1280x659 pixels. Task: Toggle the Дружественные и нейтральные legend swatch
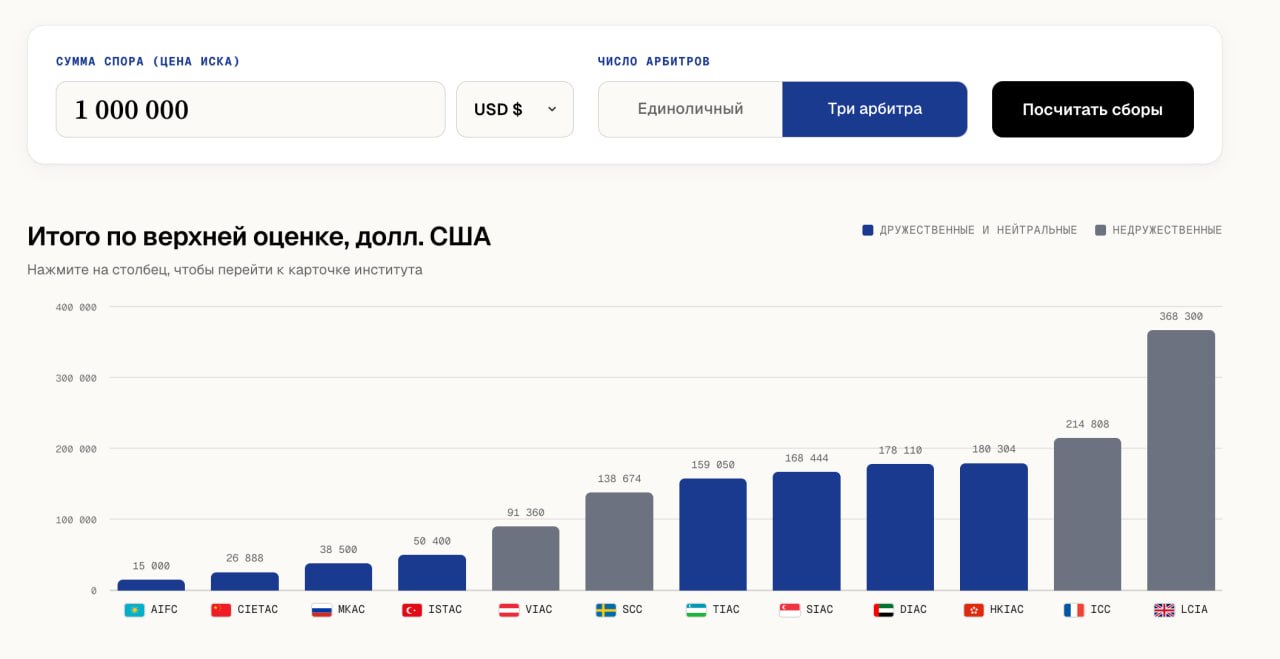(x=868, y=230)
